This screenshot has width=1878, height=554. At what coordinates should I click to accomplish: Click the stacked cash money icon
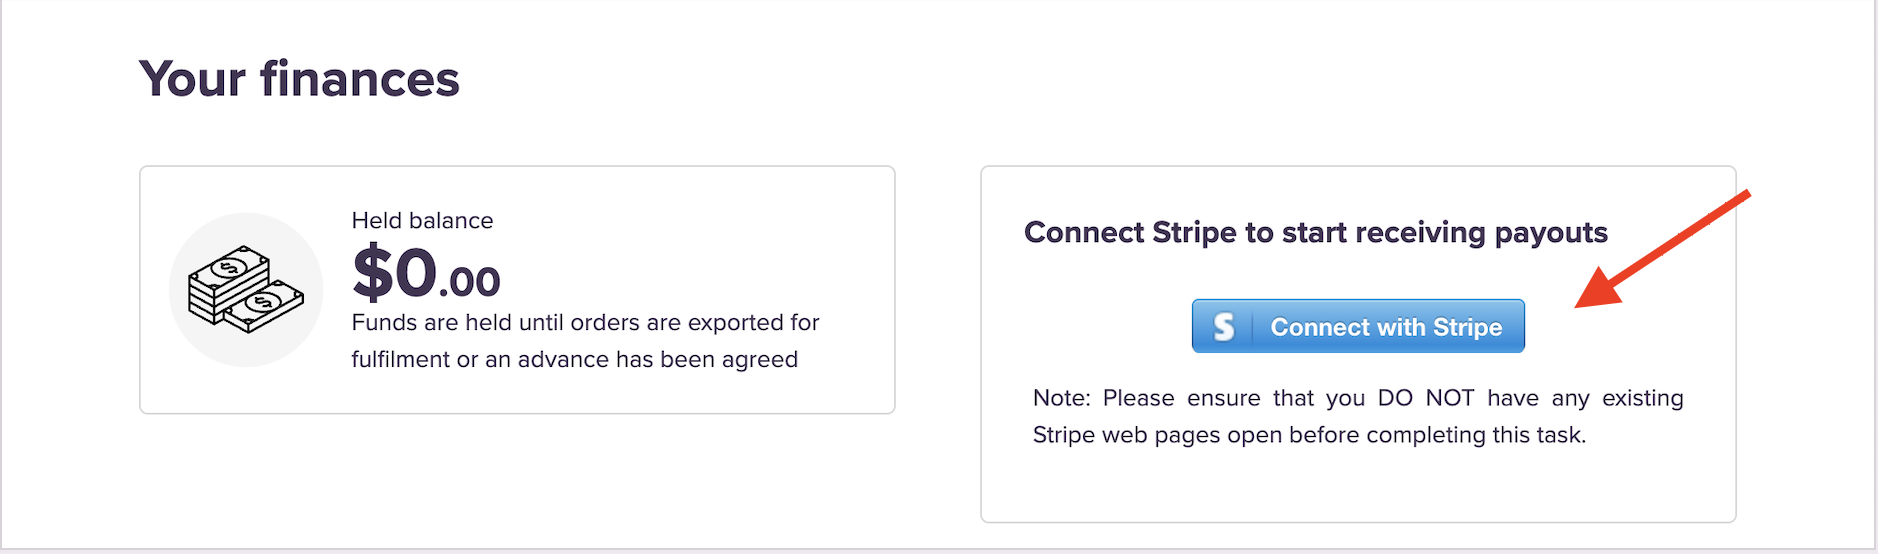tap(245, 289)
